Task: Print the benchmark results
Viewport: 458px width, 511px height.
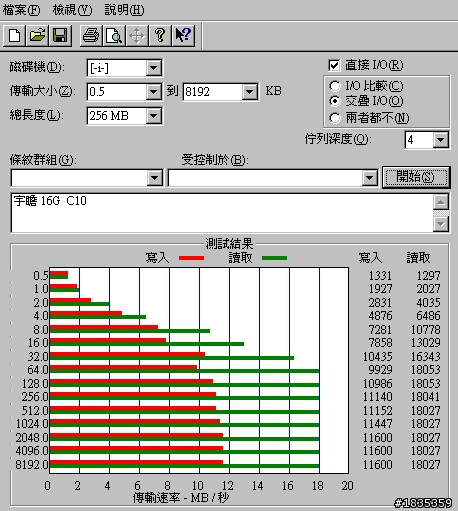Action: (x=91, y=35)
